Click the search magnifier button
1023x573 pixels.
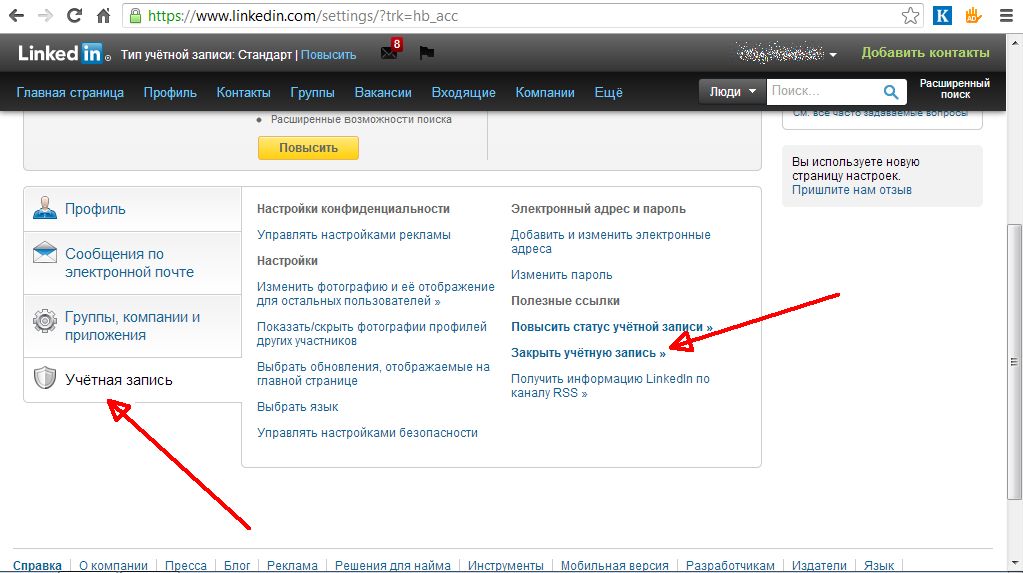891,92
